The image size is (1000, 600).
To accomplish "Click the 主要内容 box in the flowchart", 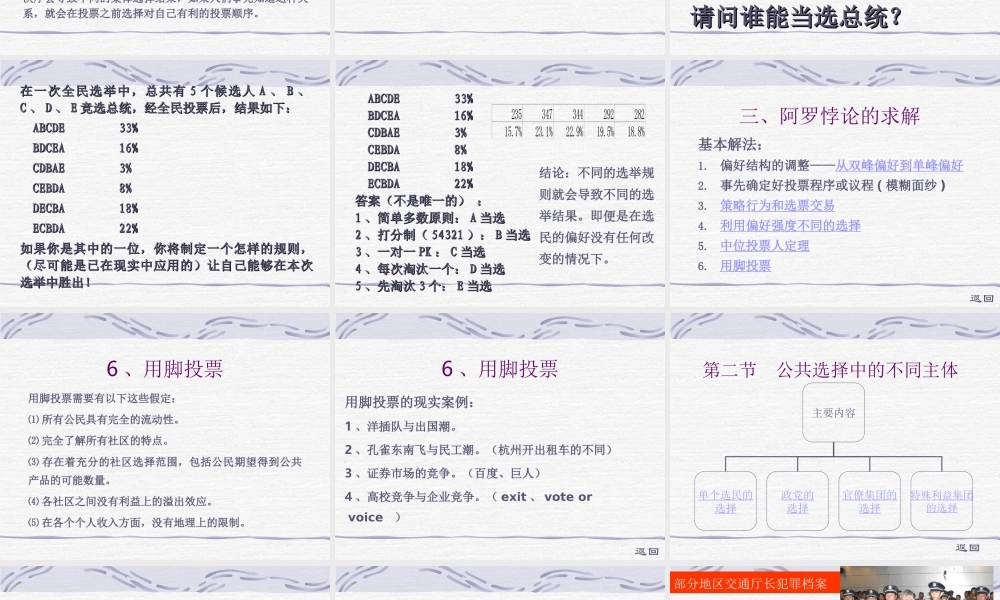I will [x=832, y=412].
